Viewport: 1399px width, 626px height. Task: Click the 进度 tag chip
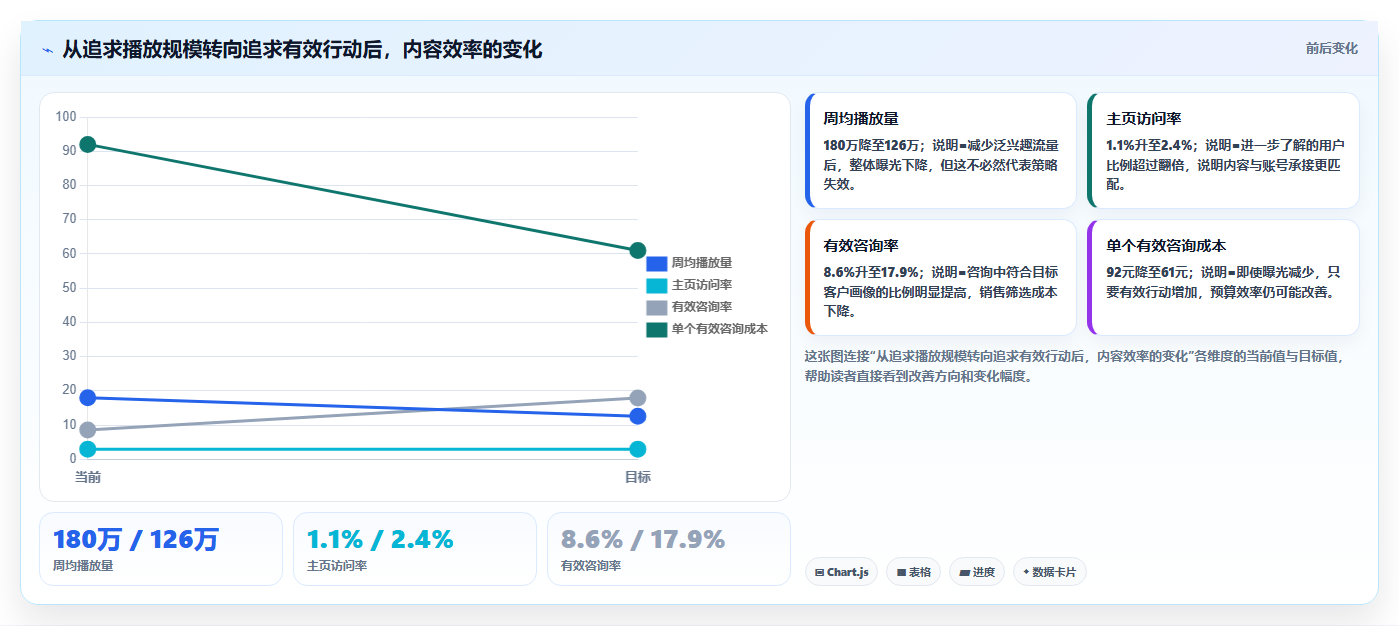click(x=977, y=572)
